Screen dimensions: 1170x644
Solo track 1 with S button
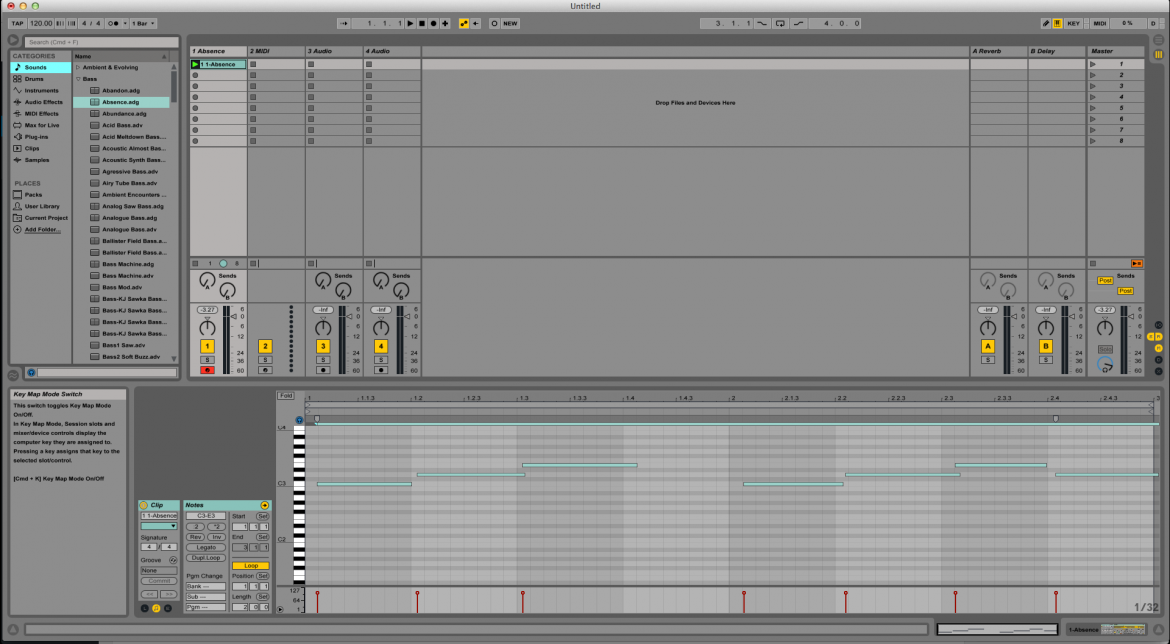(x=207, y=360)
